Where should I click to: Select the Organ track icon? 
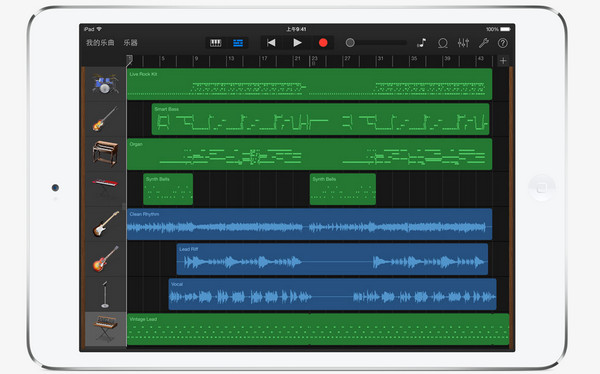(x=105, y=154)
